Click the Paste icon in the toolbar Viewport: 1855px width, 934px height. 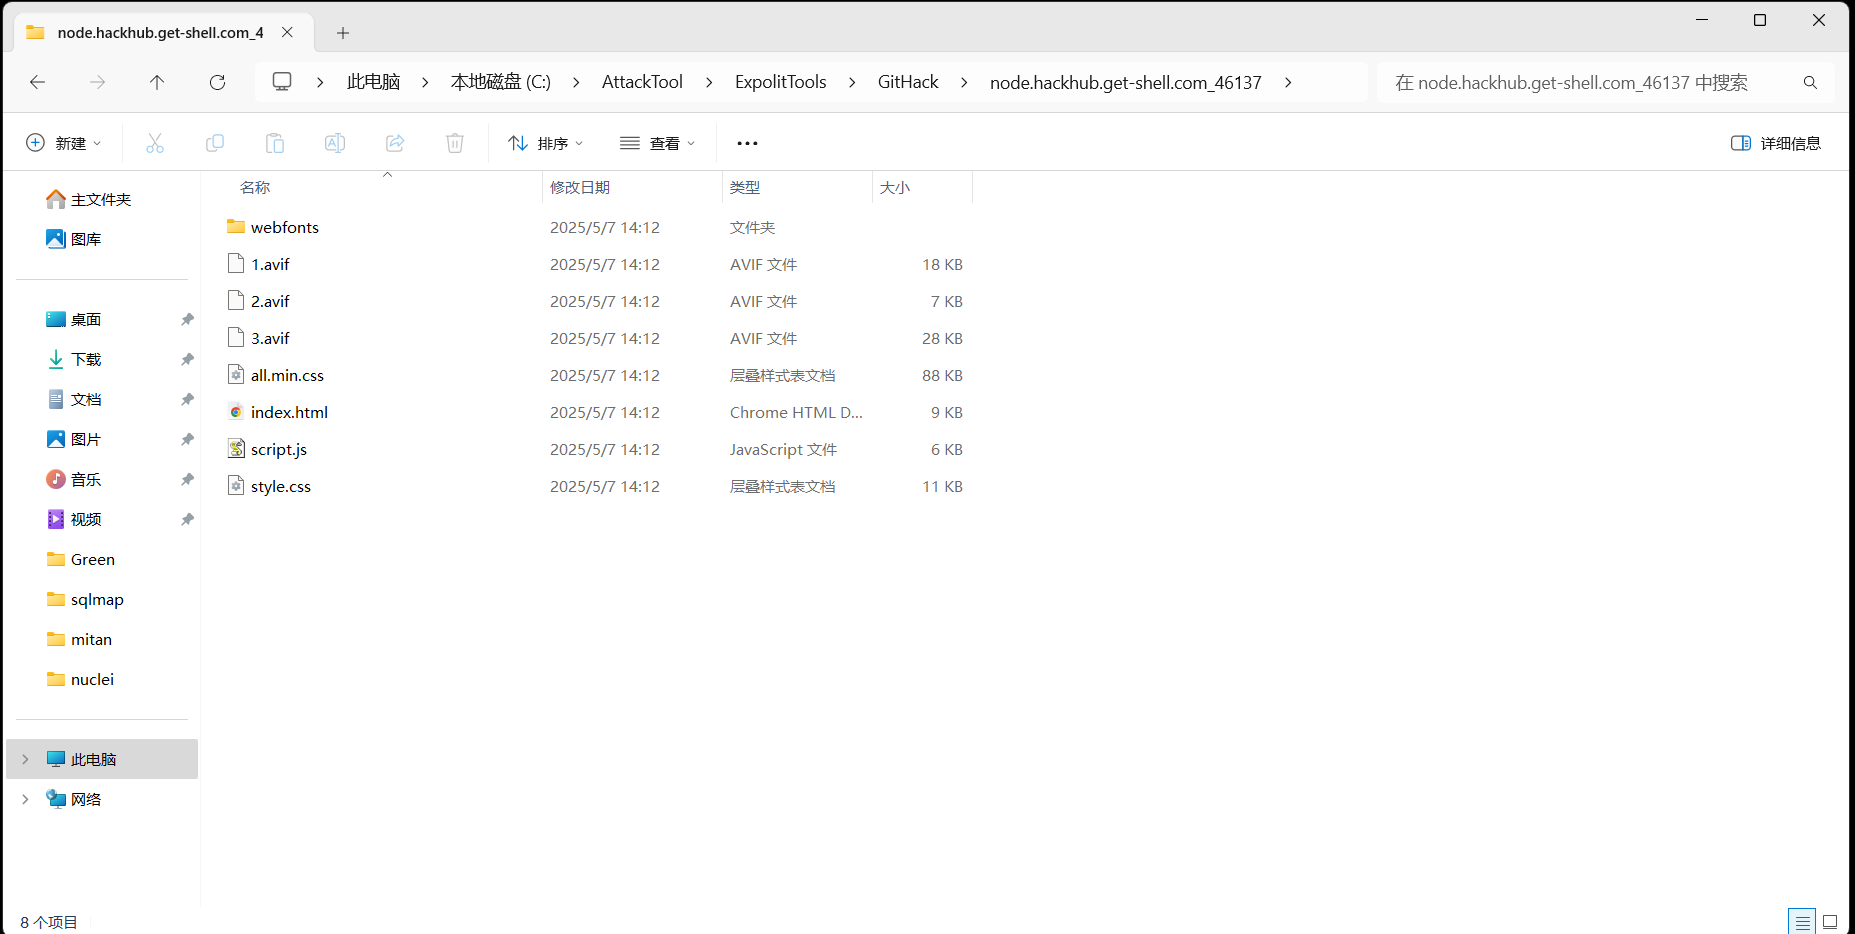(275, 143)
